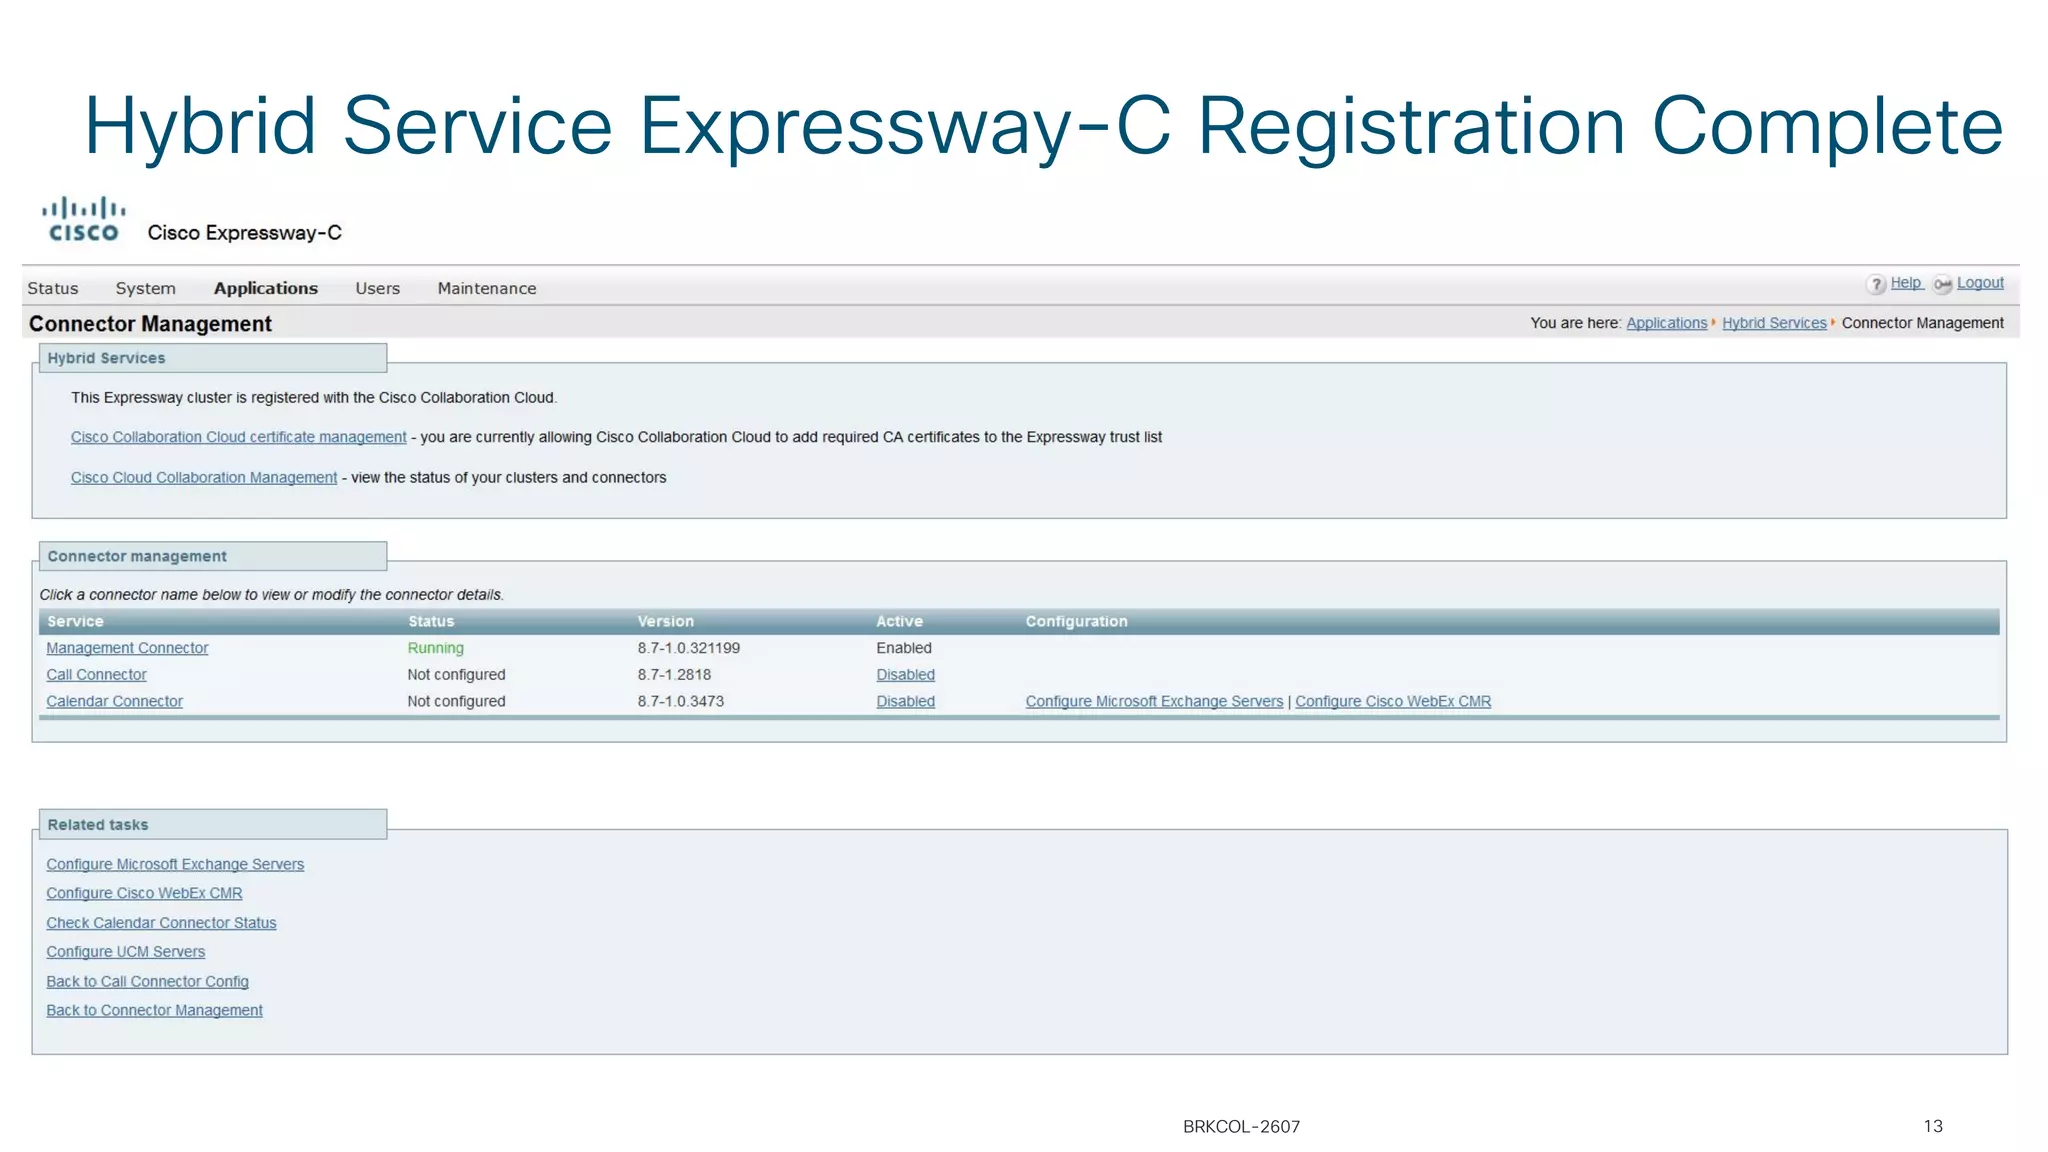
Task: Click Back to Call Connector Config
Action: (x=147, y=982)
